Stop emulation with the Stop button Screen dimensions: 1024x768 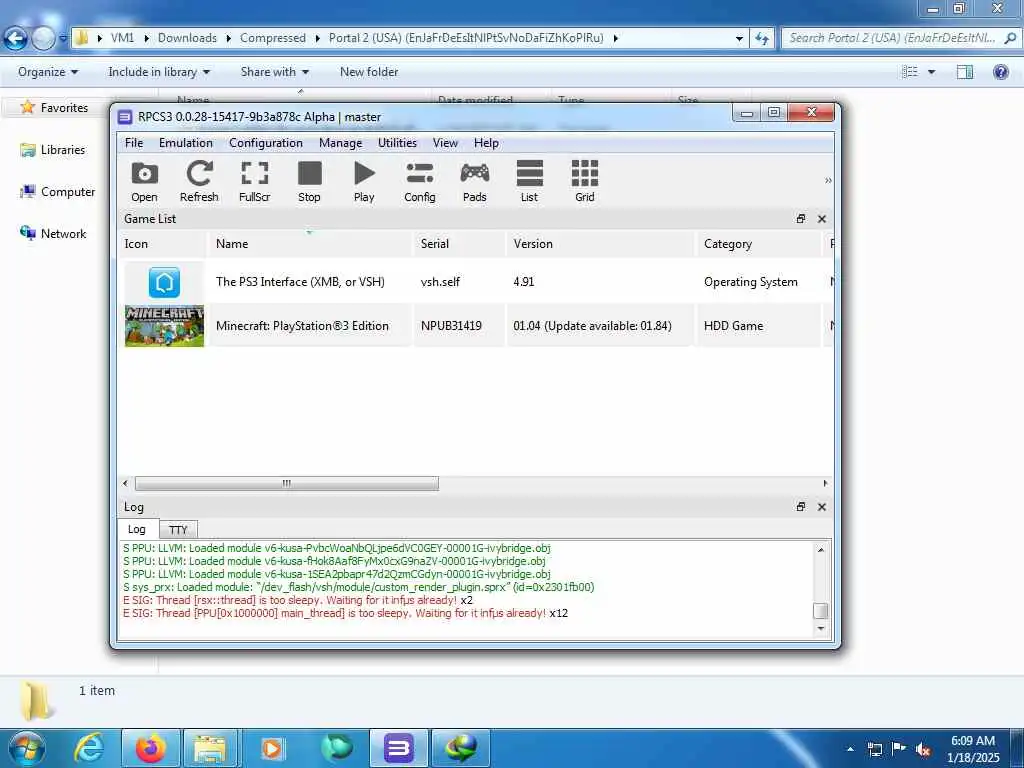310,182
